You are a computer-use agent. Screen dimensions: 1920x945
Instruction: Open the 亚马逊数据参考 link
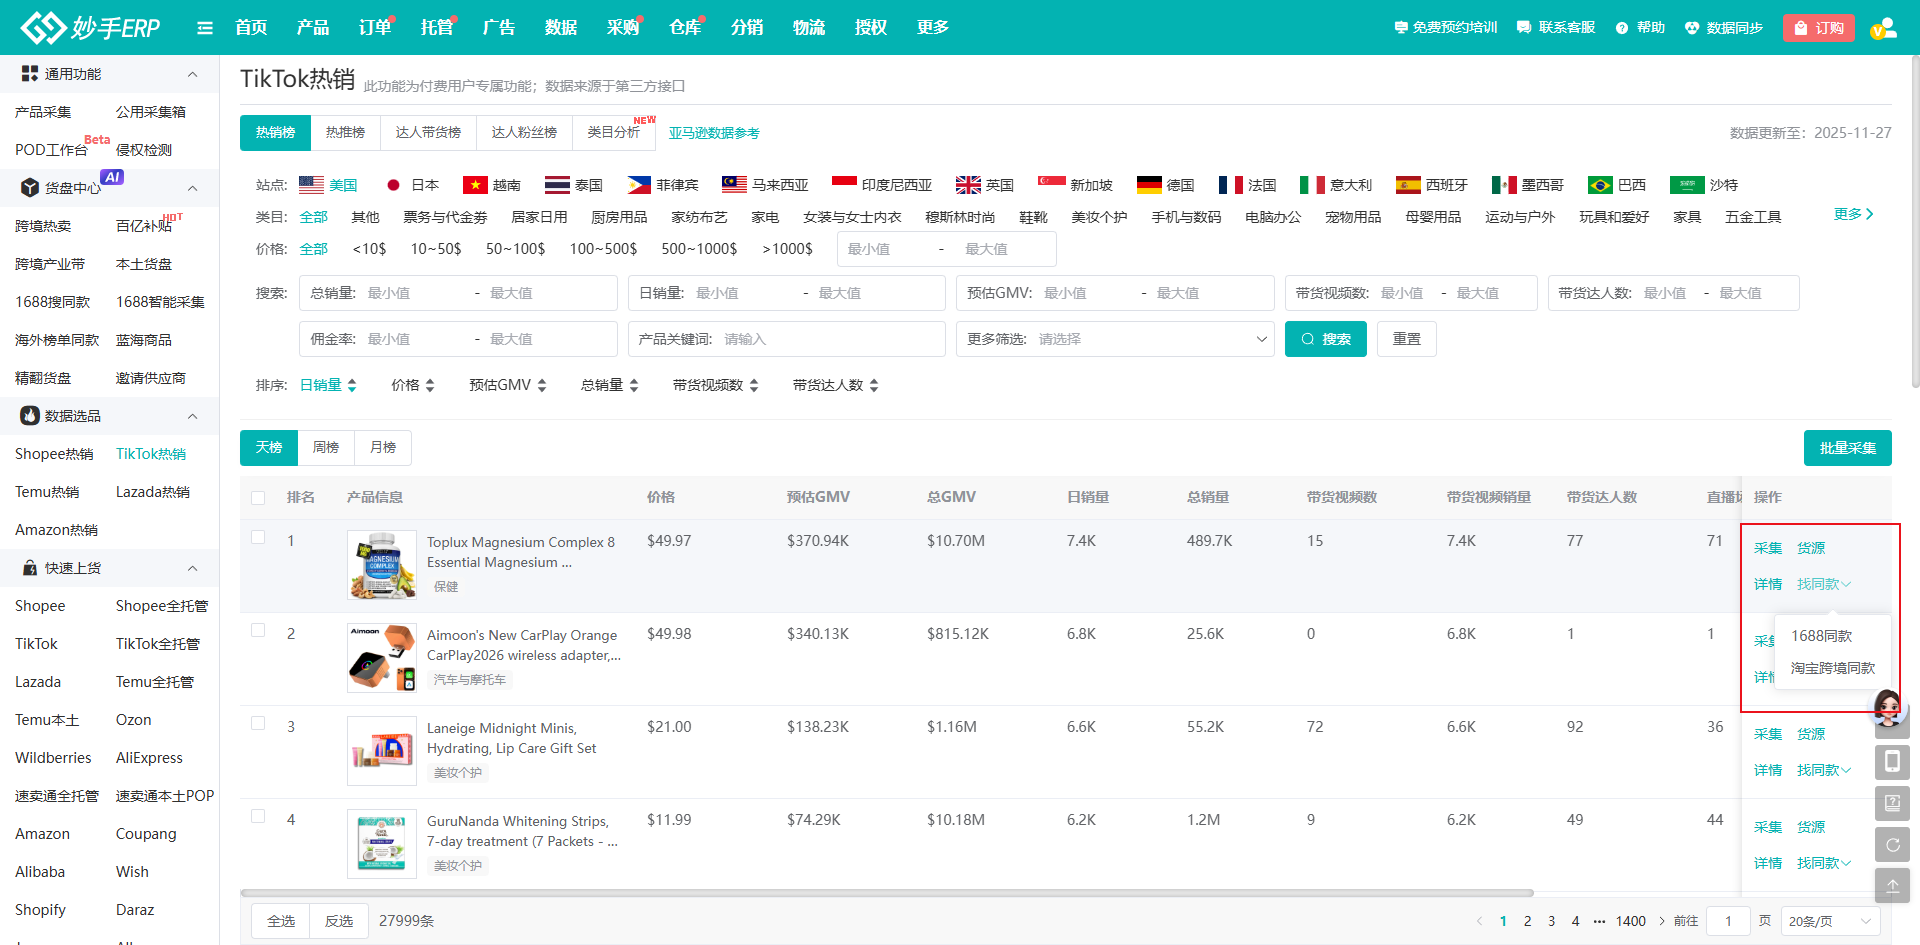point(714,133)
